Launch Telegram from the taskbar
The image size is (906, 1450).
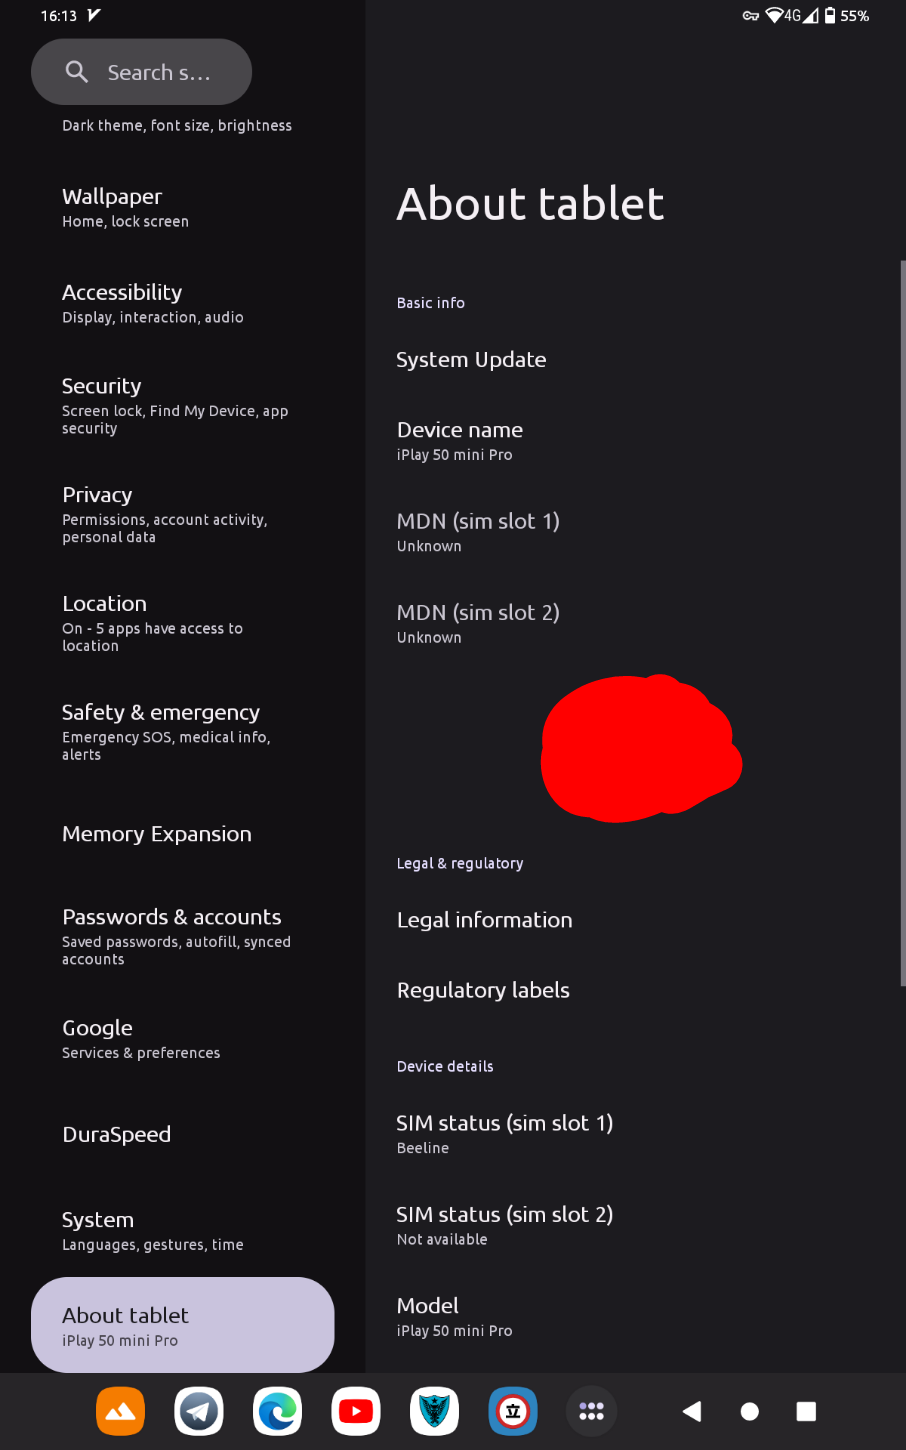(199, 1411)
